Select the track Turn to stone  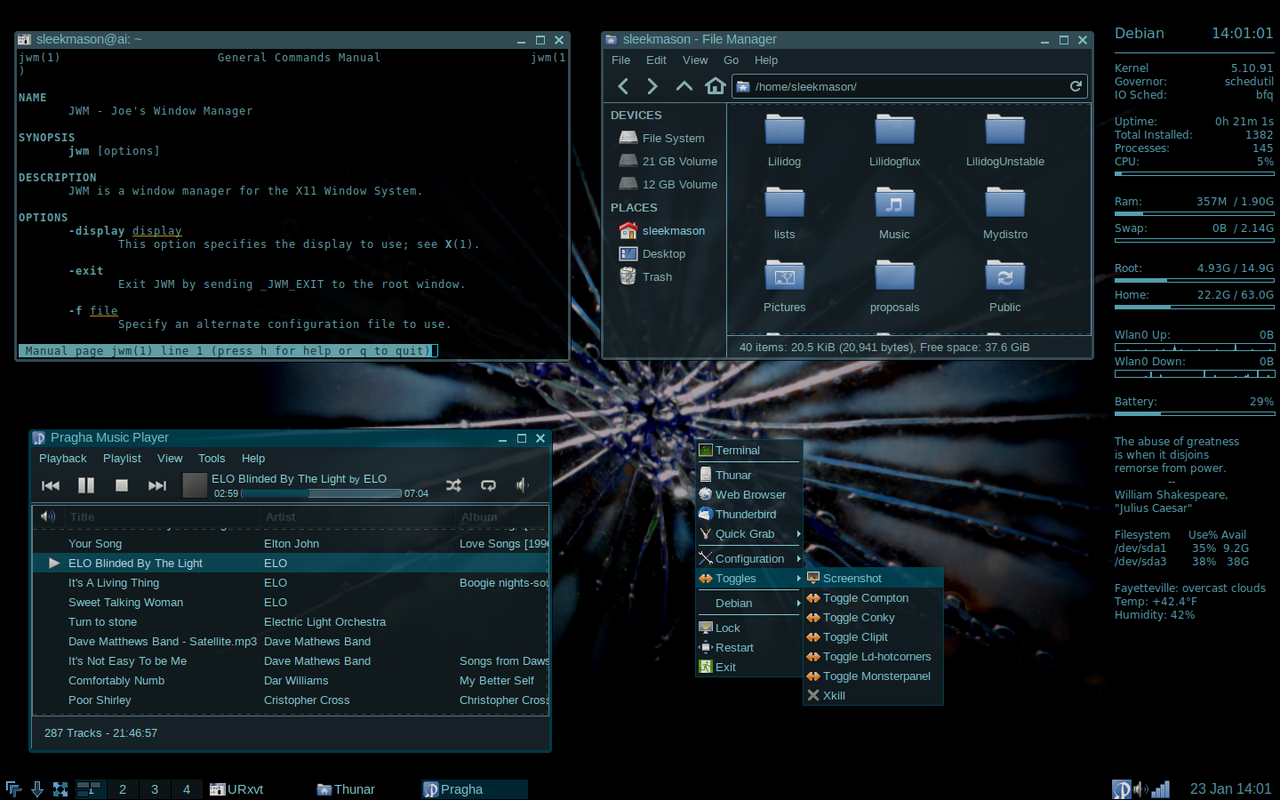[291, 622]
